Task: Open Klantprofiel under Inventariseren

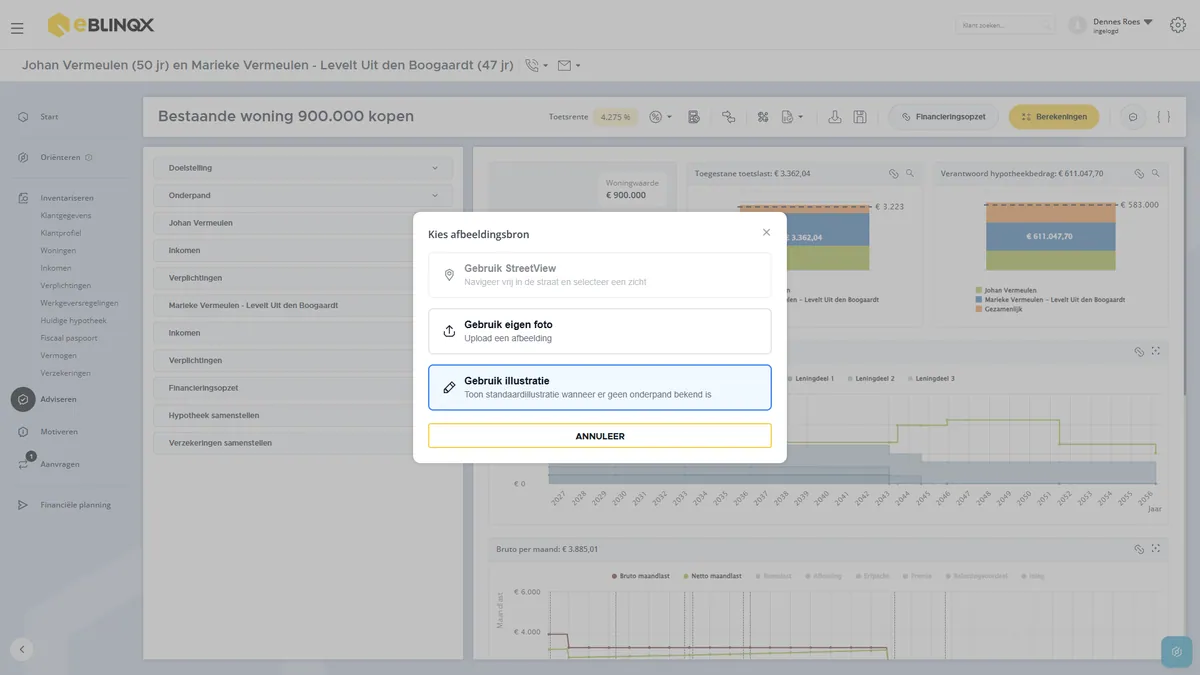Action: [62, 233]
